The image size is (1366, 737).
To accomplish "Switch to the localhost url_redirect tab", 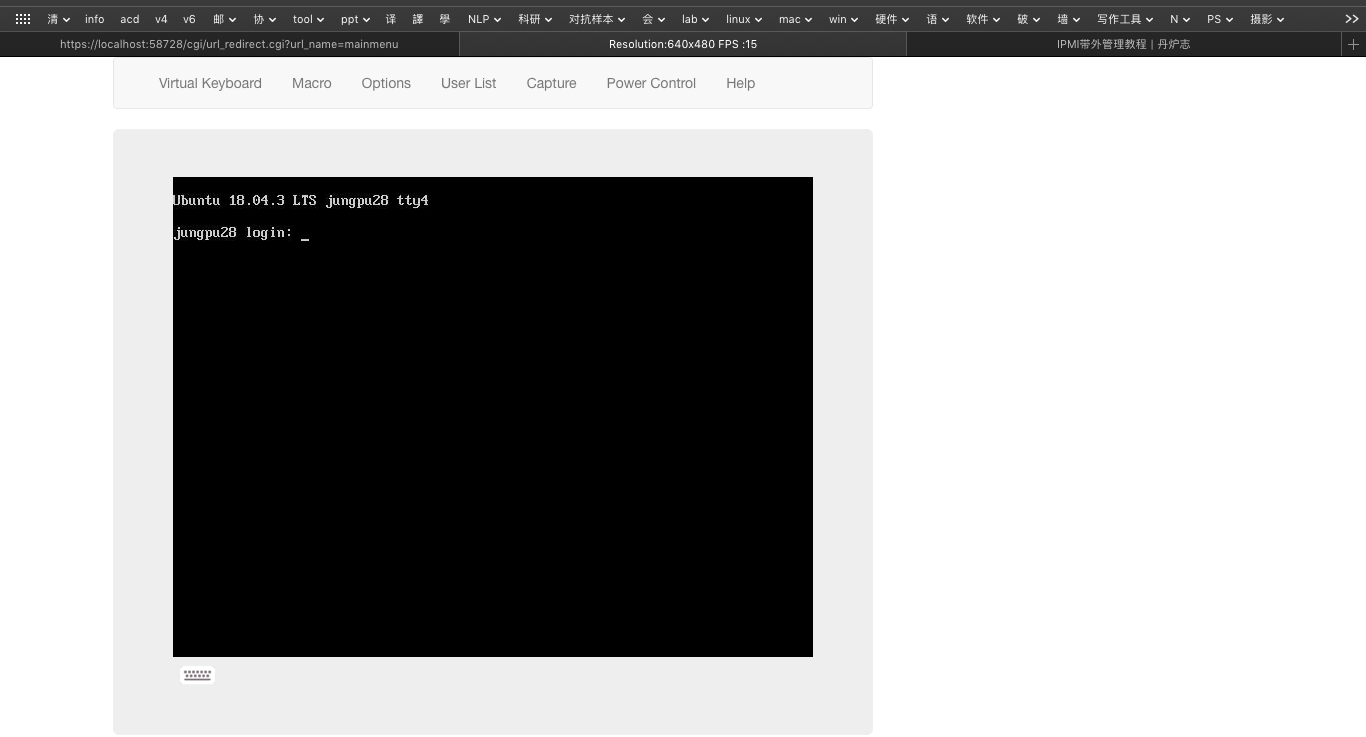I will point(229,44).
